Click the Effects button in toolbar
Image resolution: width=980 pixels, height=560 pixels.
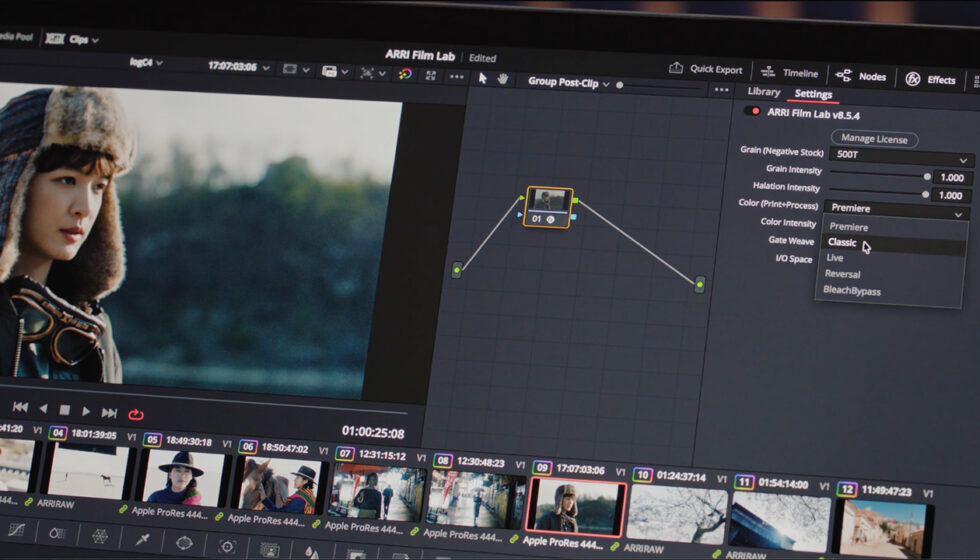coord(931,79)
